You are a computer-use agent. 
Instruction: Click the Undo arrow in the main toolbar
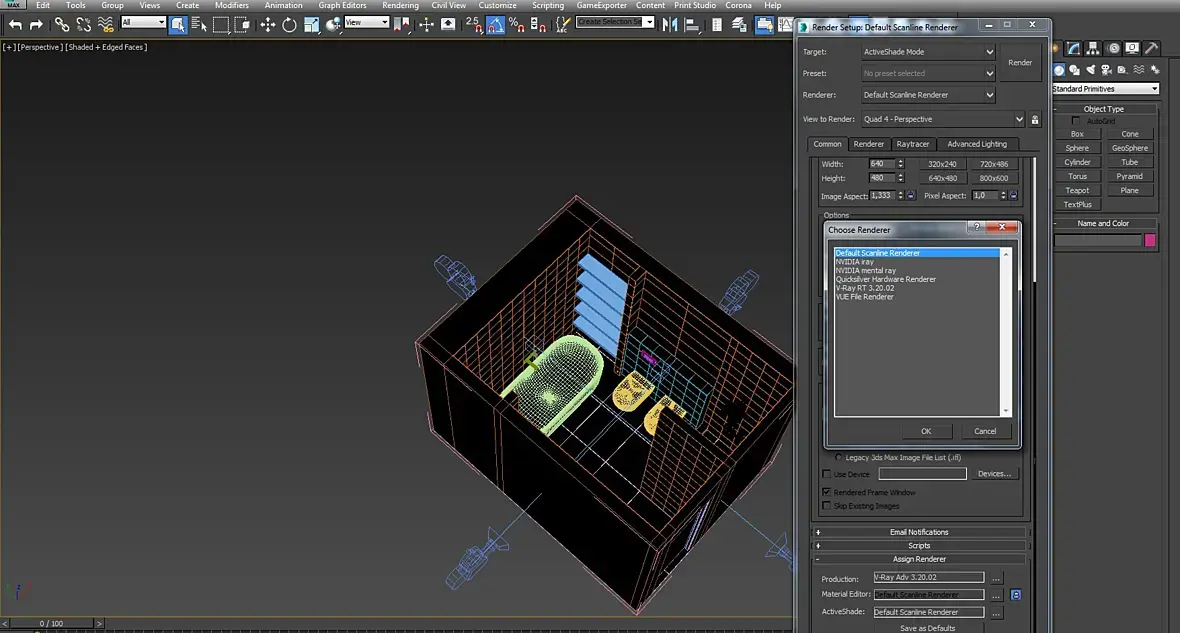(x=15, y=24)
